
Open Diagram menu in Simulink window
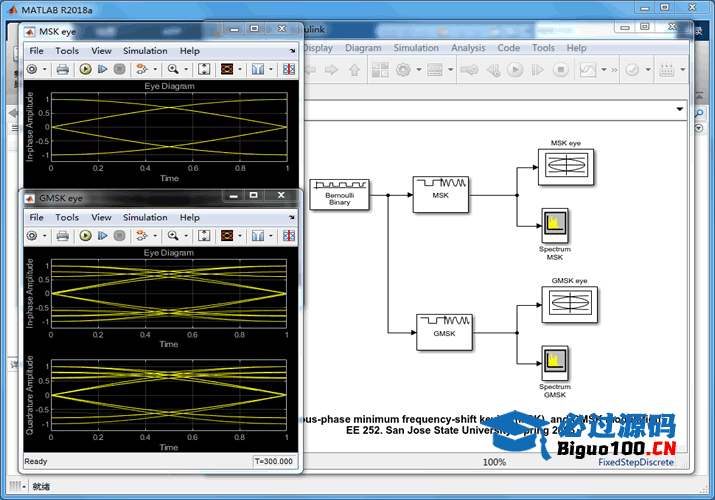363,48
